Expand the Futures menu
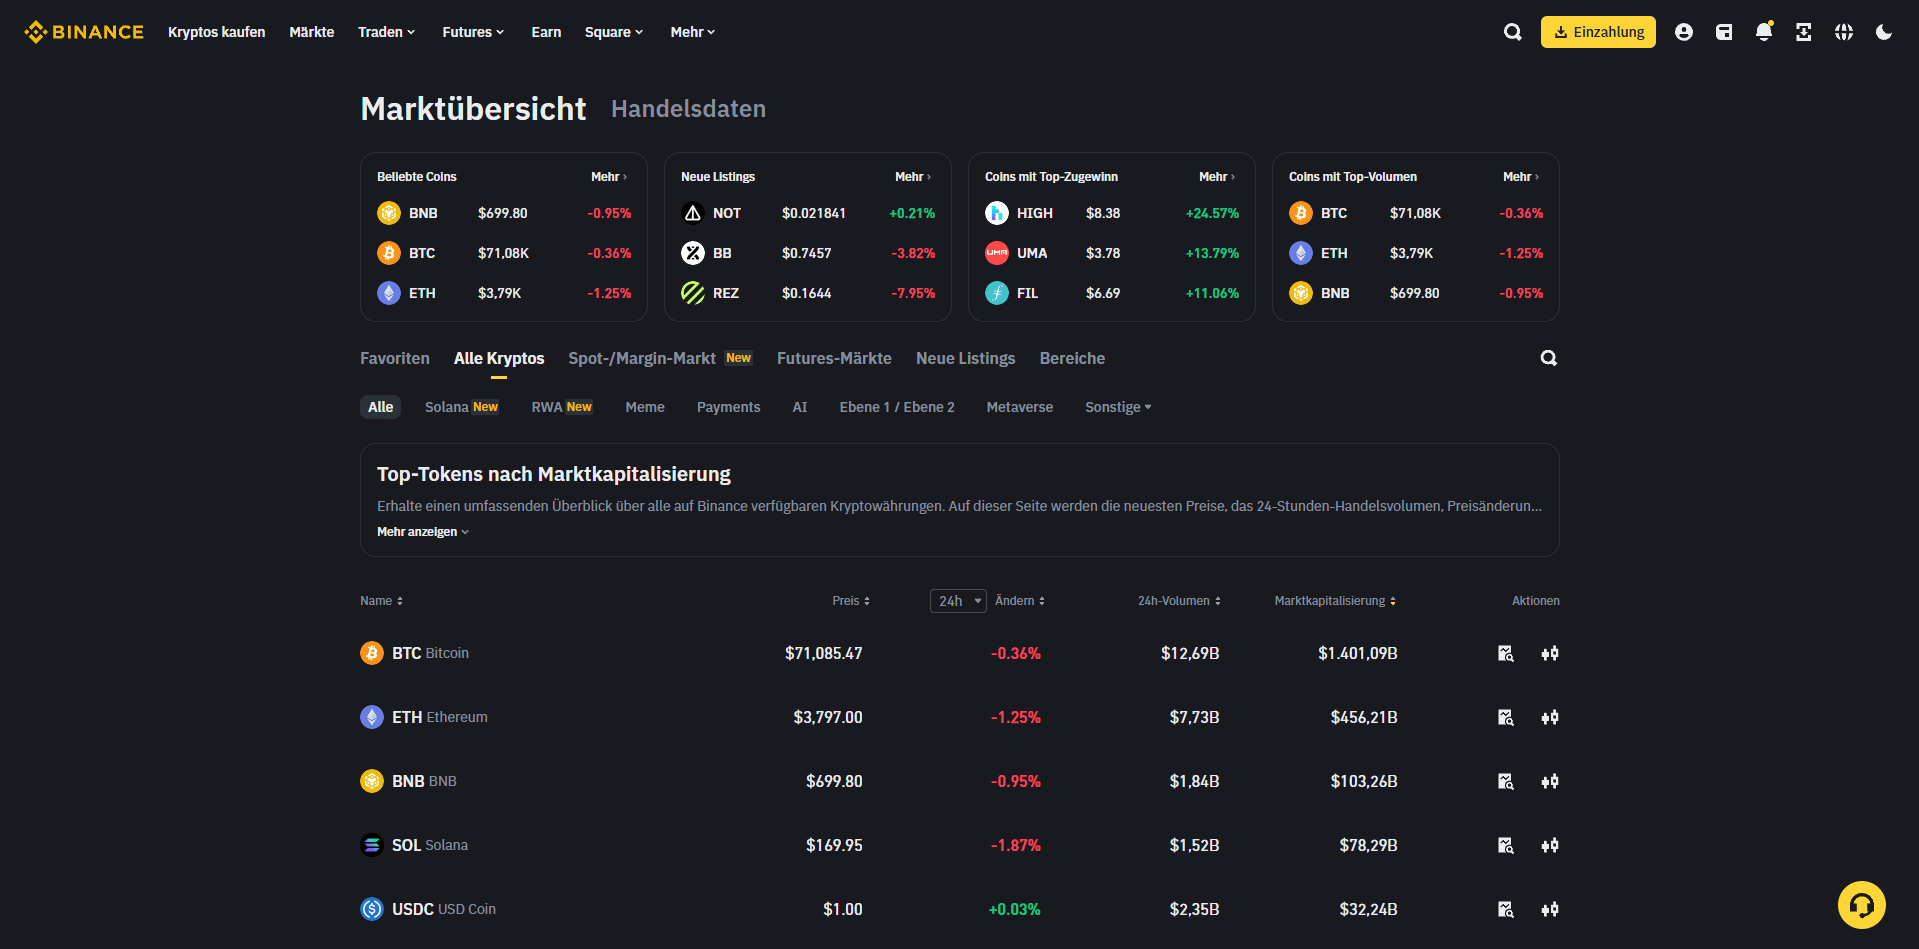Viewport: 1919px width, 949px height. (x=473, y=32)
